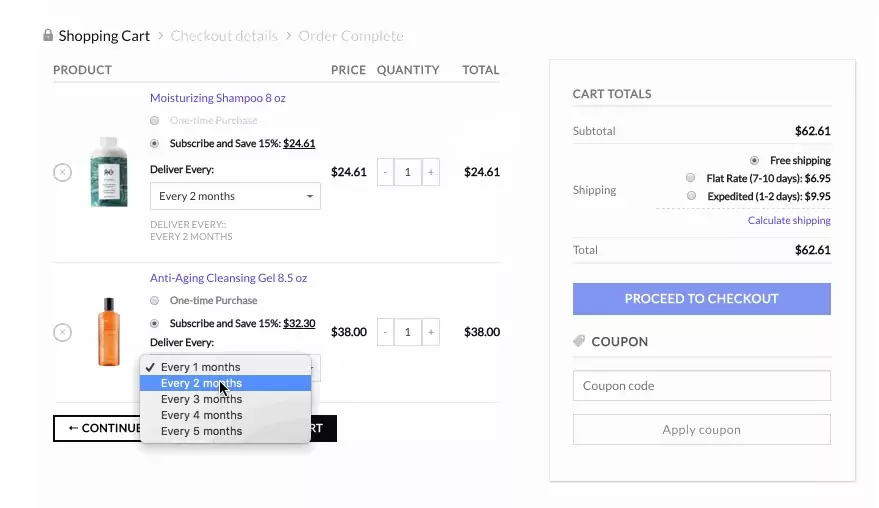Click the Apply coupon button
This screenshot has width=879, height=508.
click(701, 430)
